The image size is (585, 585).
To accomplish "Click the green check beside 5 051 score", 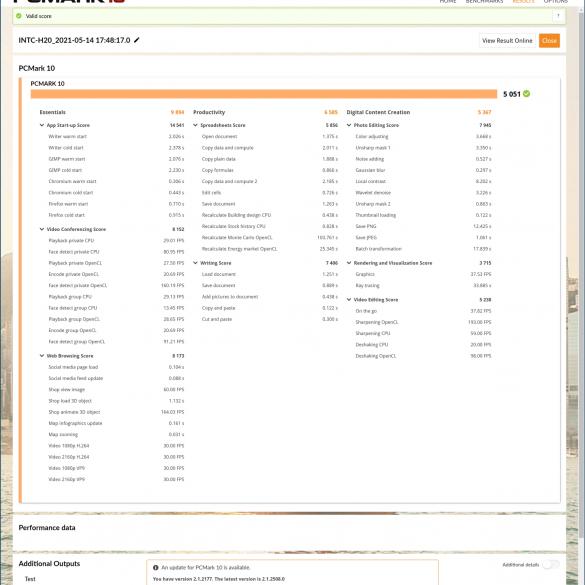I will (x=526, y=94).
